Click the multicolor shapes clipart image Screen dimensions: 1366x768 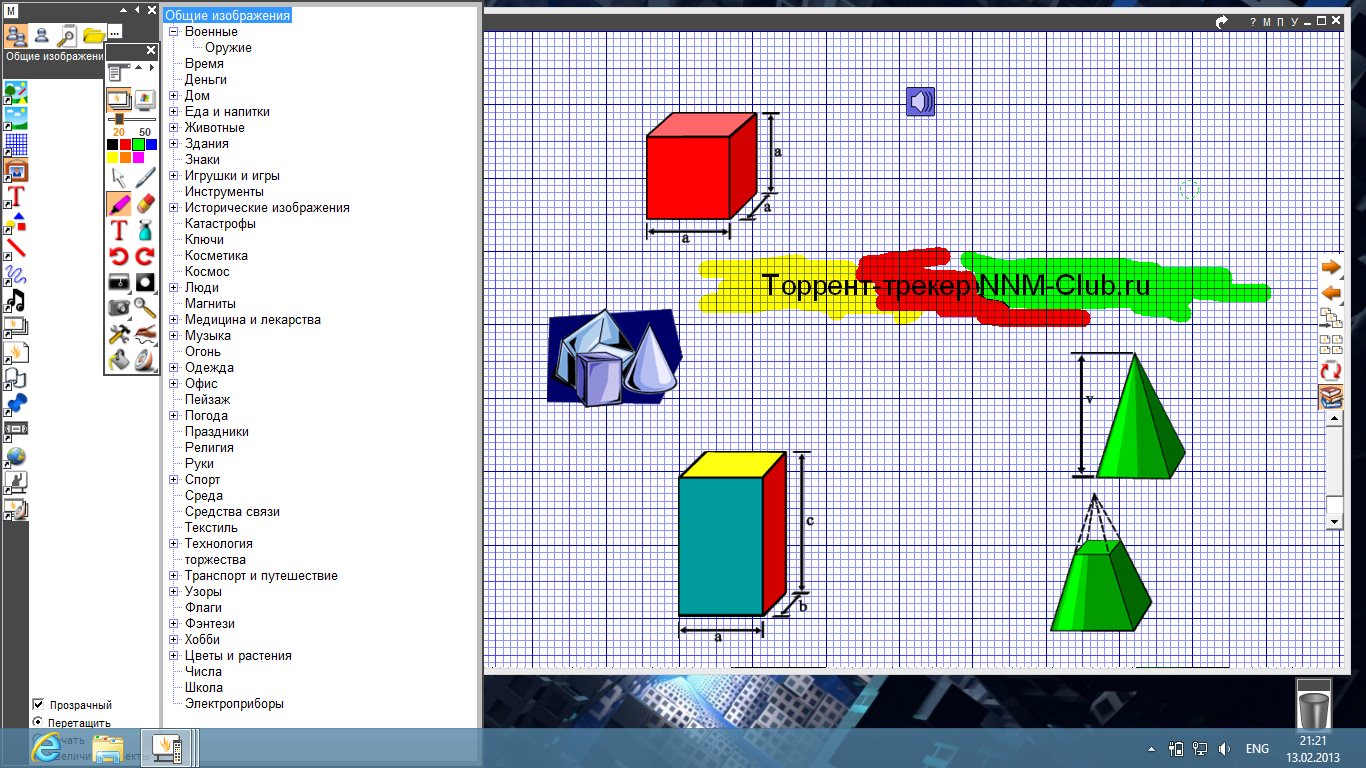click(x=614, y=357)
